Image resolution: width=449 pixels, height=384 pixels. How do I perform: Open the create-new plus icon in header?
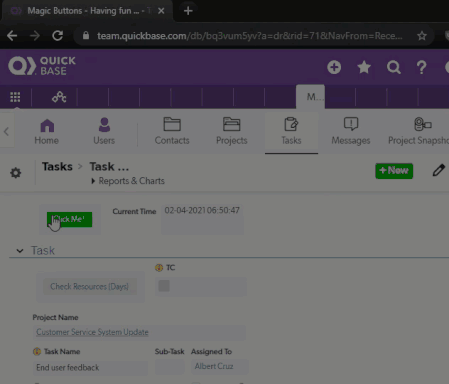(334, 67)
